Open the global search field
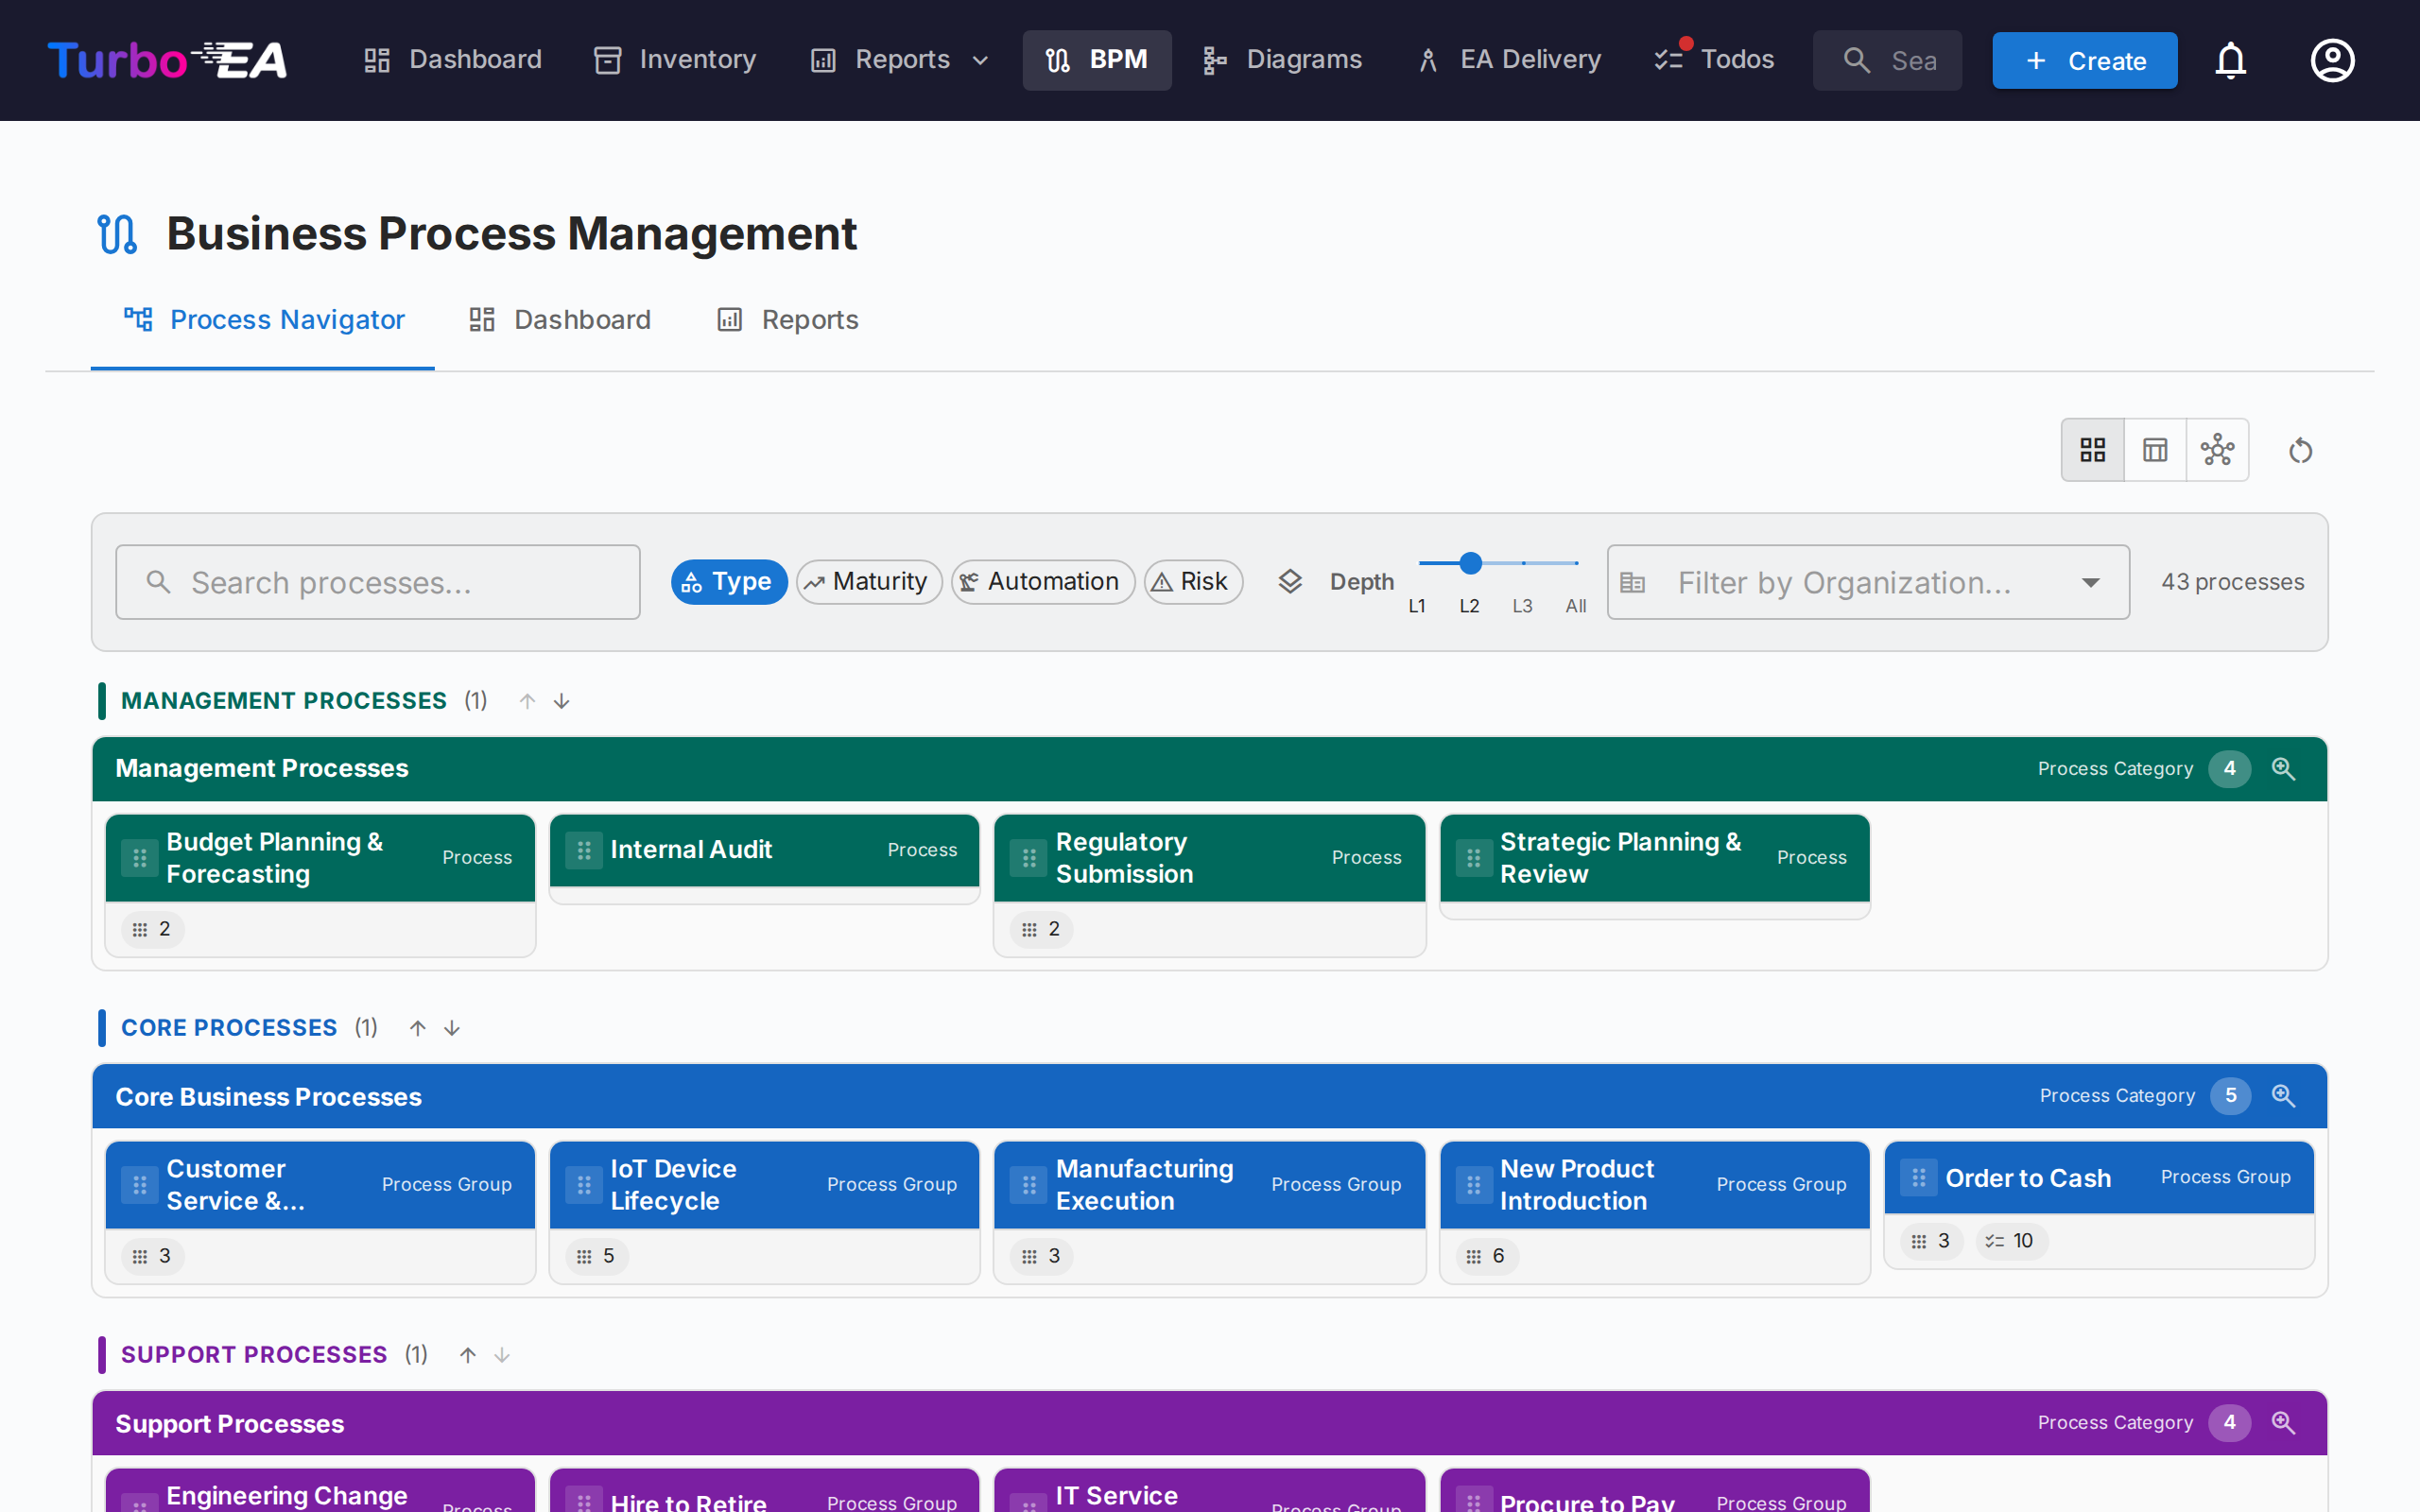The height and width of the screenshot is (1512, 2420). (x=1887, y=60)
